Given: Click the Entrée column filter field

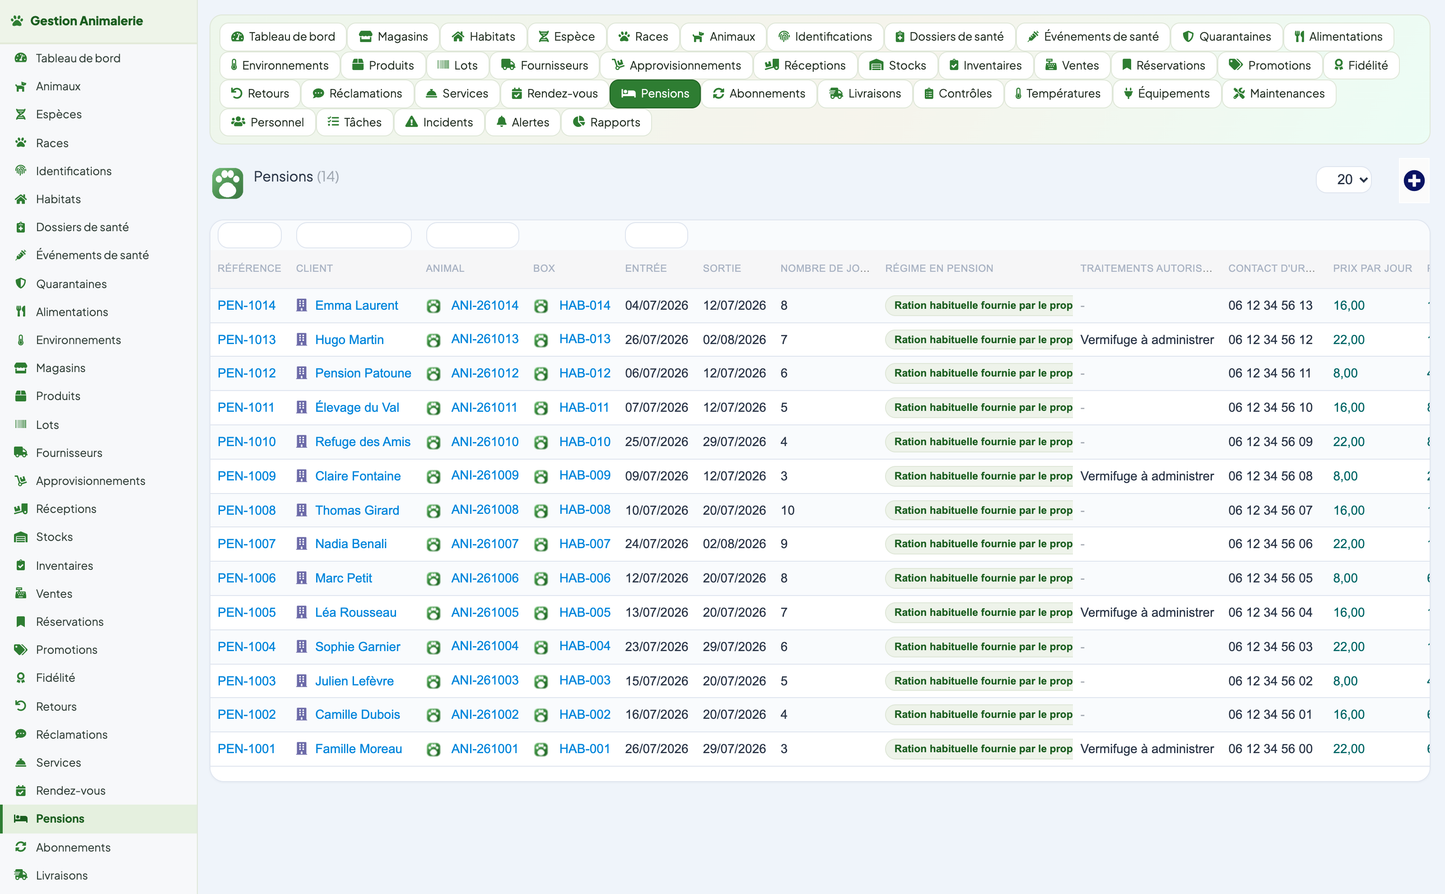Looking at the screenshot, I should [656, 235].
